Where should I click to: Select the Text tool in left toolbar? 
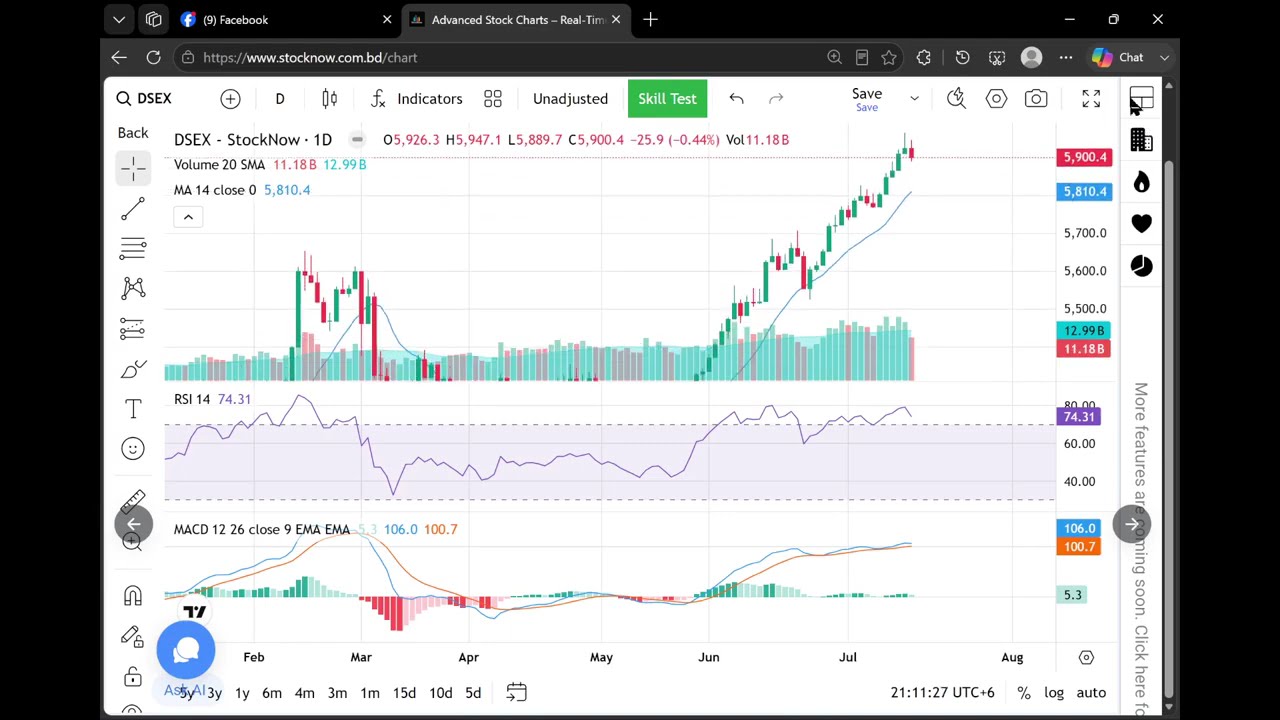(x=133, y=408)
